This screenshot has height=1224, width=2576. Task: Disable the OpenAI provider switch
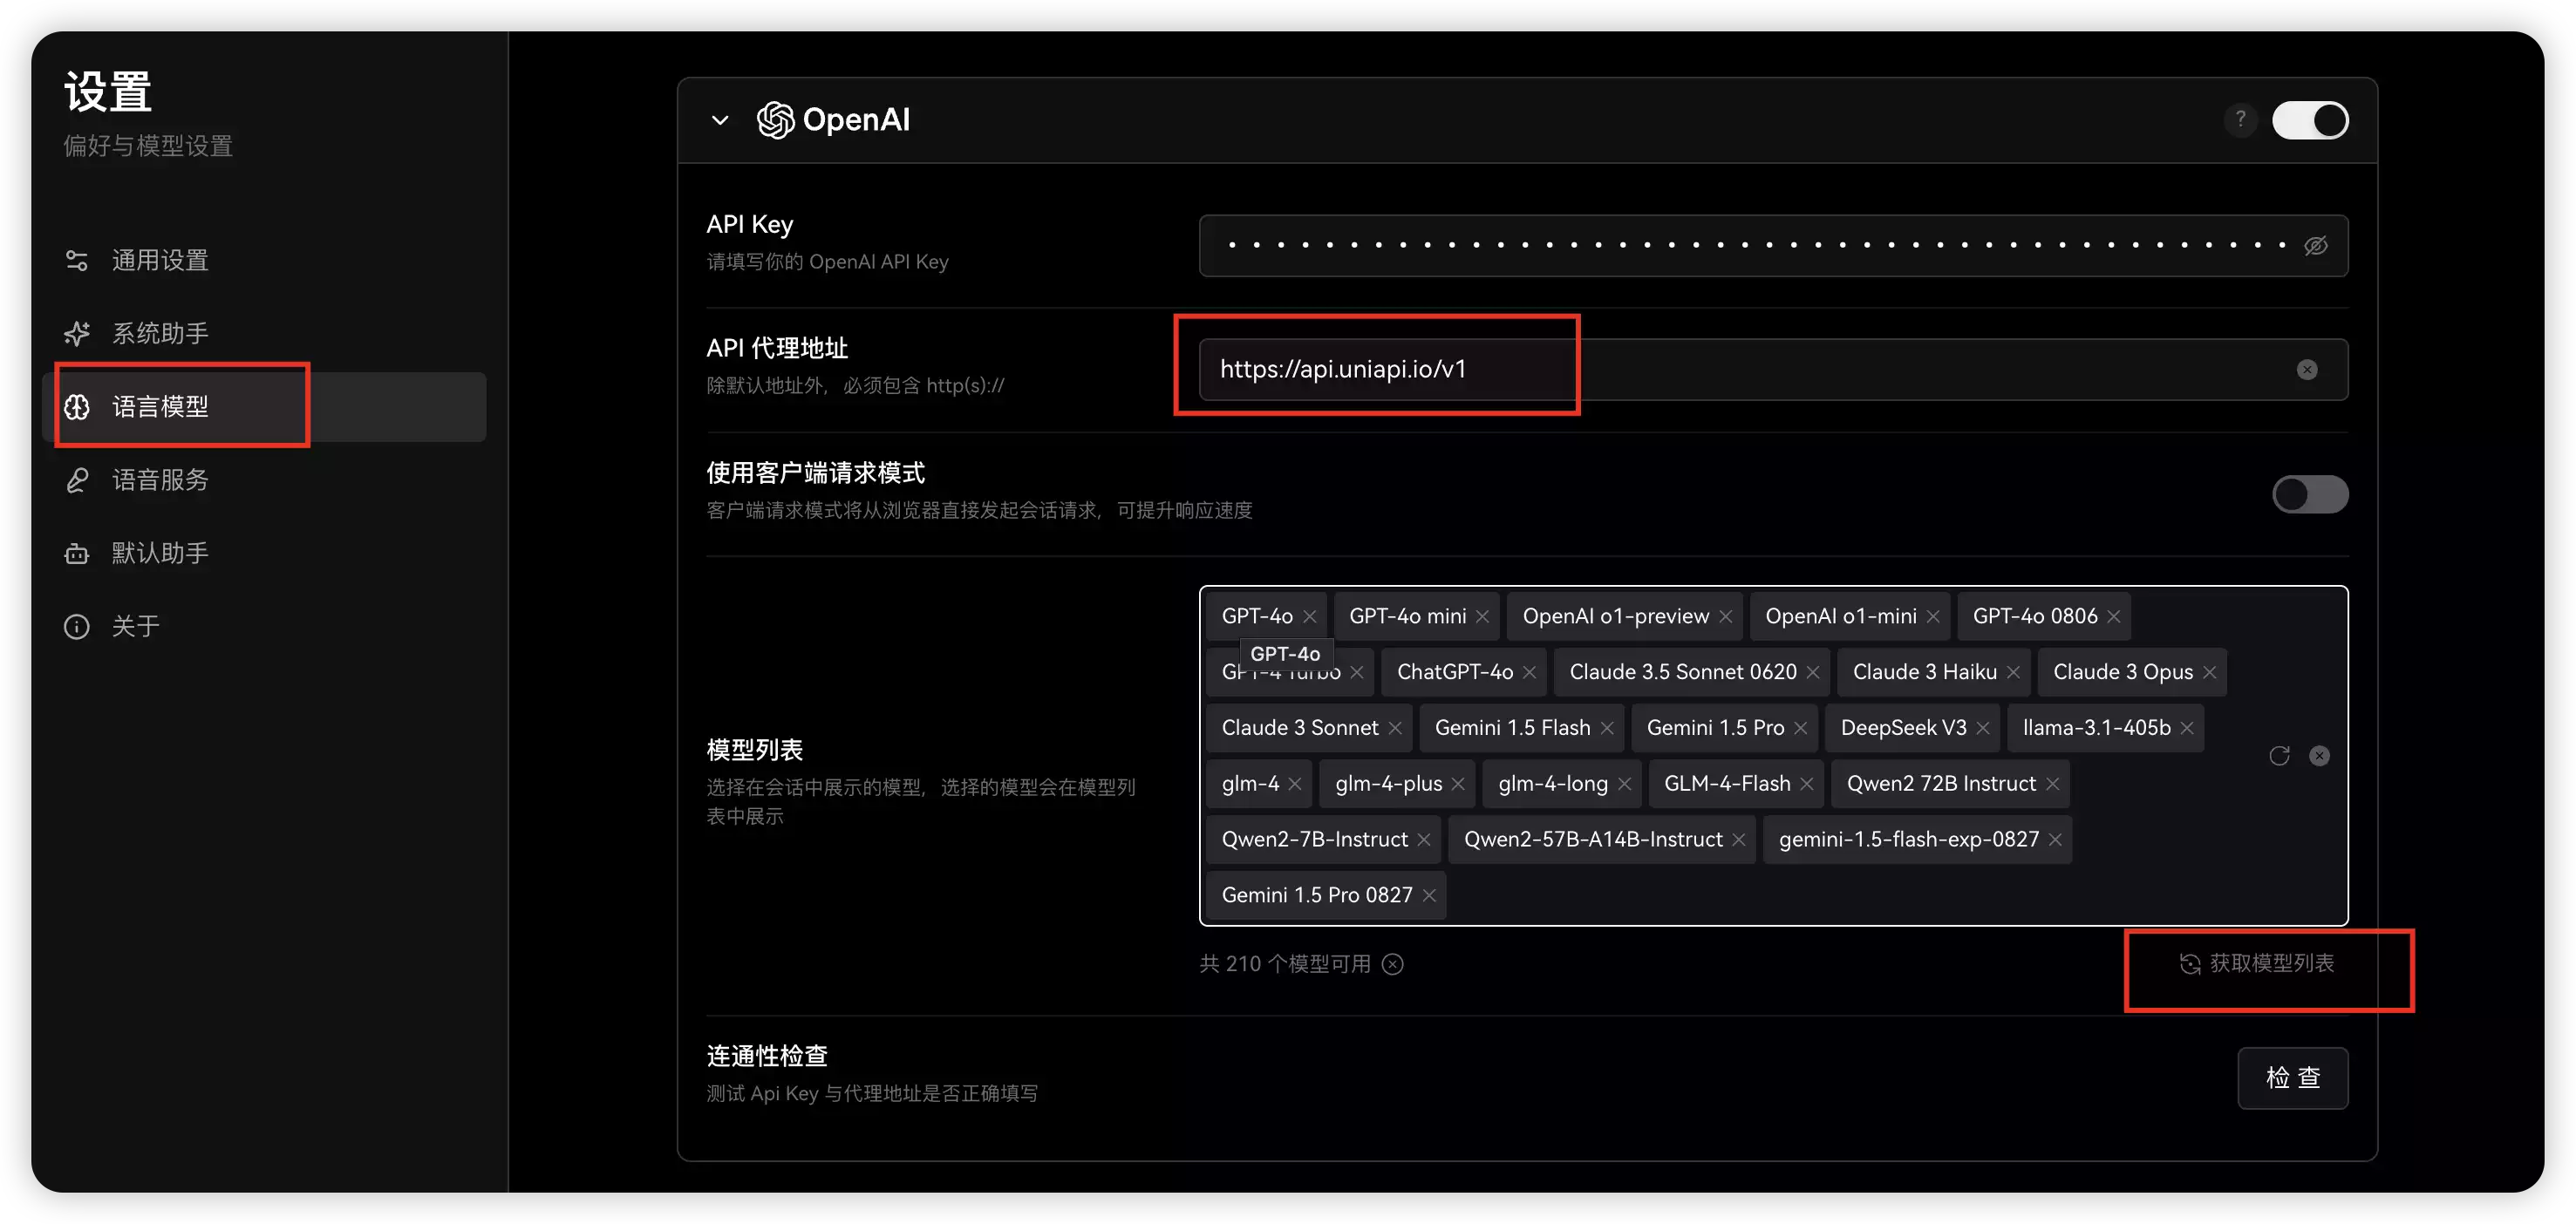2309,120
